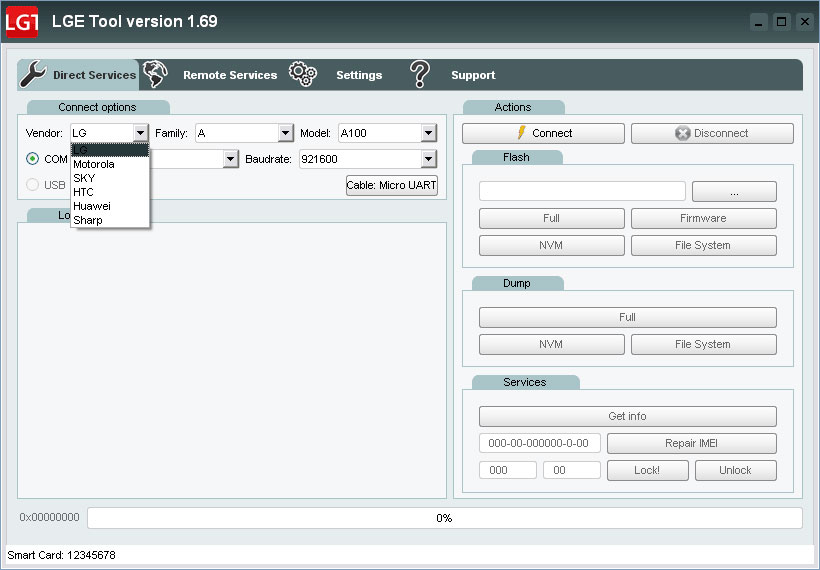Click the Disconnect button
This screenshot has width=820, height=570.
click(712, 133)
